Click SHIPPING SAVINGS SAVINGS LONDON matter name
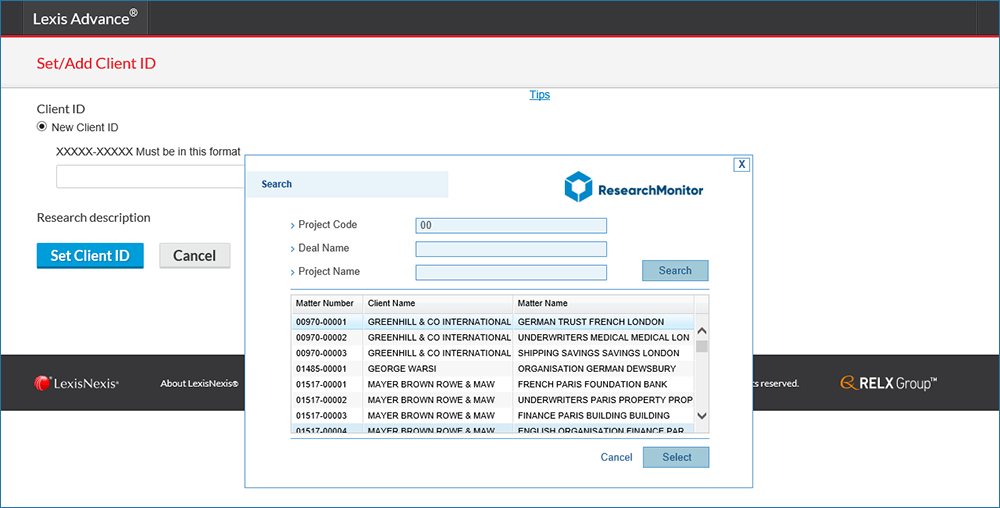The width and height of the screenshot is (1000, 508). pyautogui.click(x=598, y=353)
